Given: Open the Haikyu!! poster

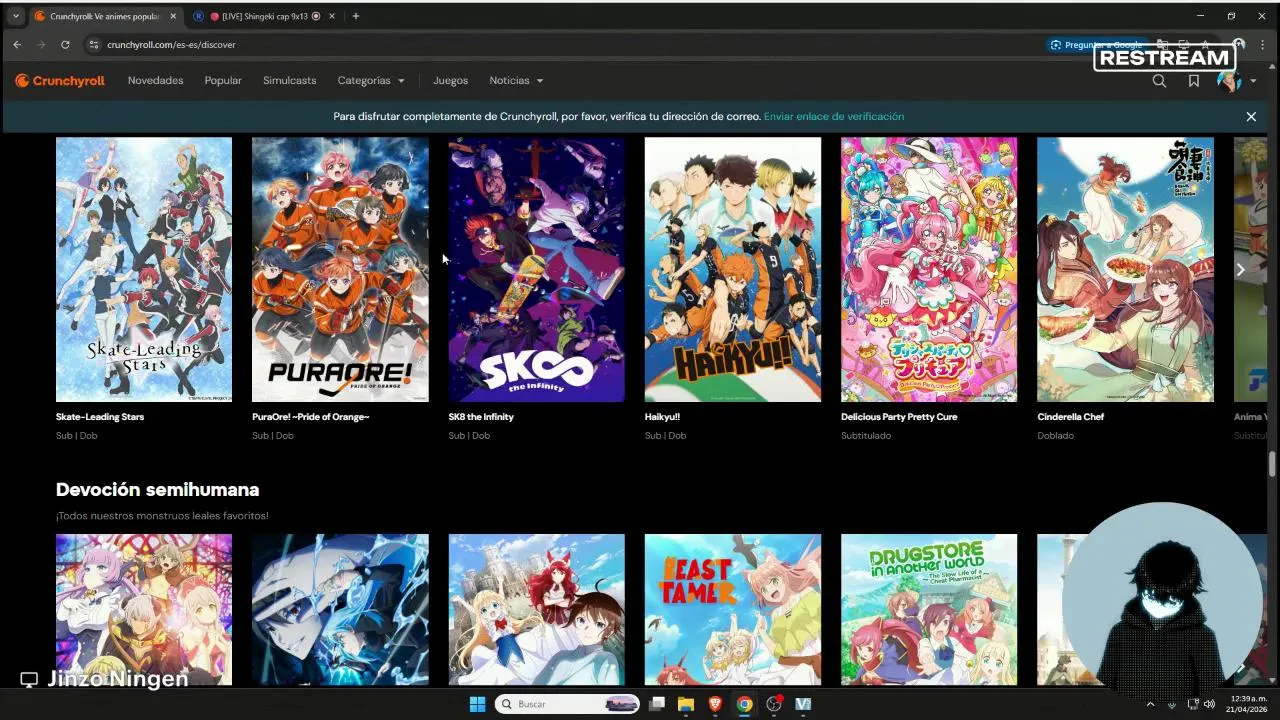Looking at the screenshot, I should tap(733, 269).
